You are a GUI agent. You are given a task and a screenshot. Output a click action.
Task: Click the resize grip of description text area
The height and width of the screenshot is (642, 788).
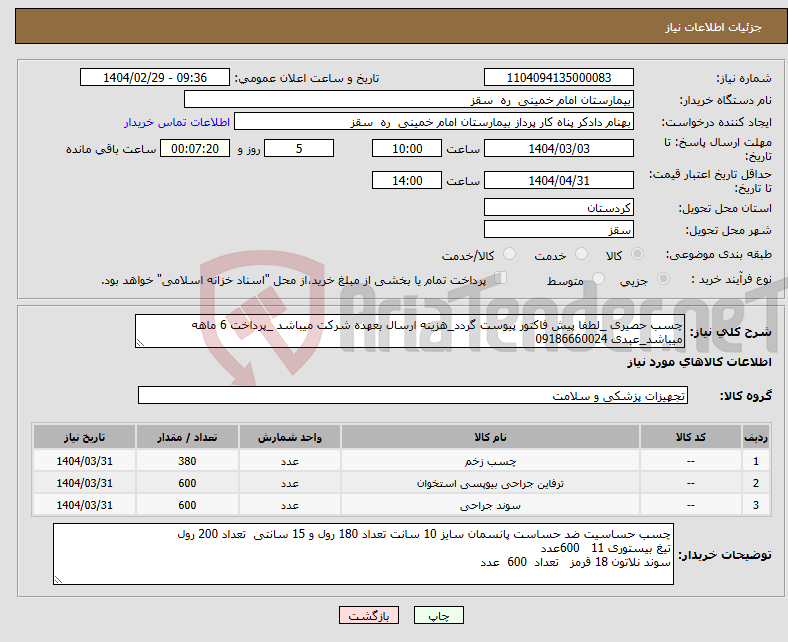140,342
